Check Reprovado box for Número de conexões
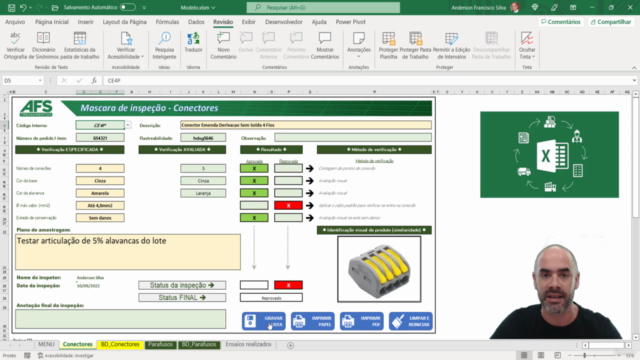 point(289,168)
